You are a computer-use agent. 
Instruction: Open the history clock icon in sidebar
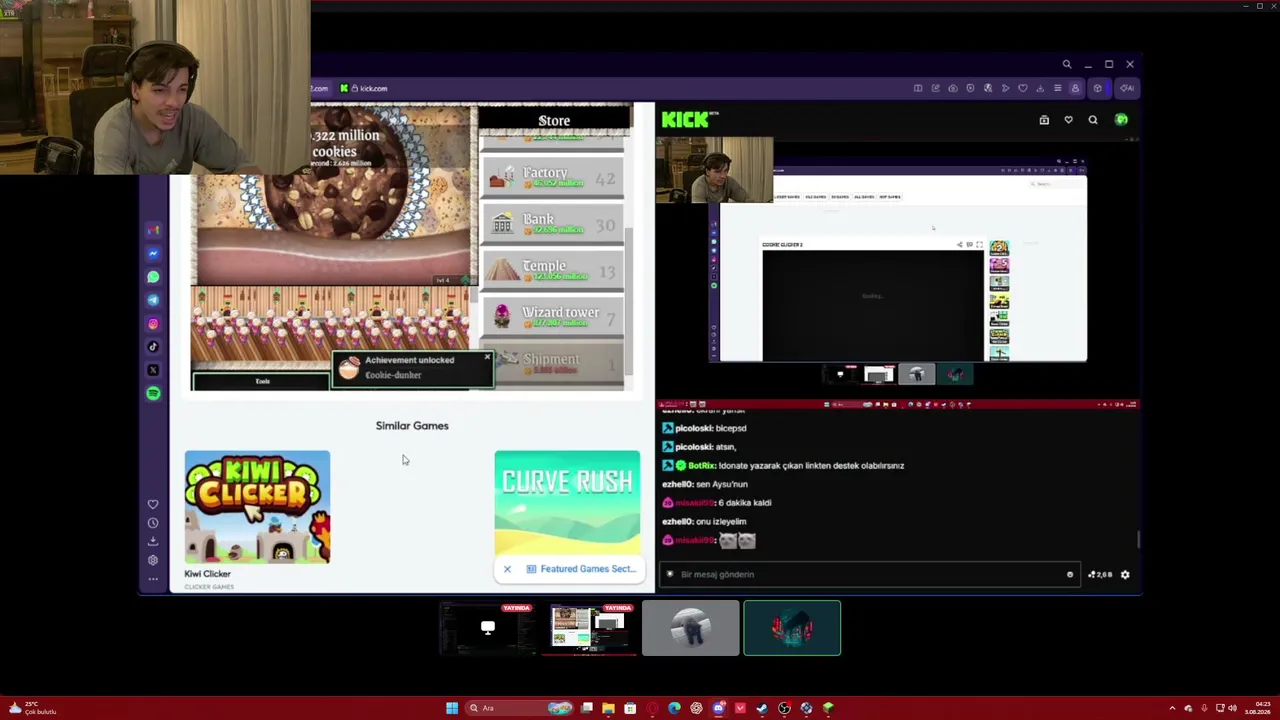pyautogui.click(x=153, y=523)
